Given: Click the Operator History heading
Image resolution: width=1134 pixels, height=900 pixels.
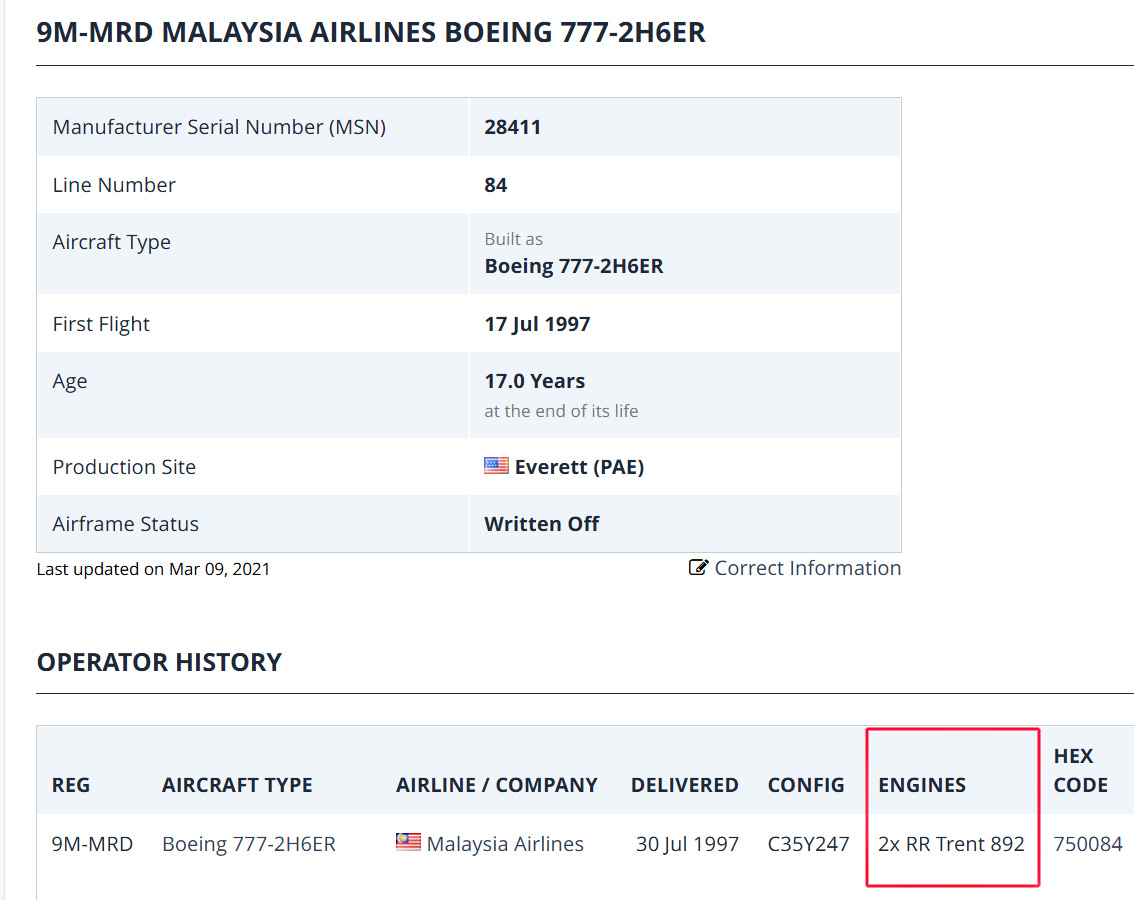Looking at the screenshot, I should click(x=159, y=662).
